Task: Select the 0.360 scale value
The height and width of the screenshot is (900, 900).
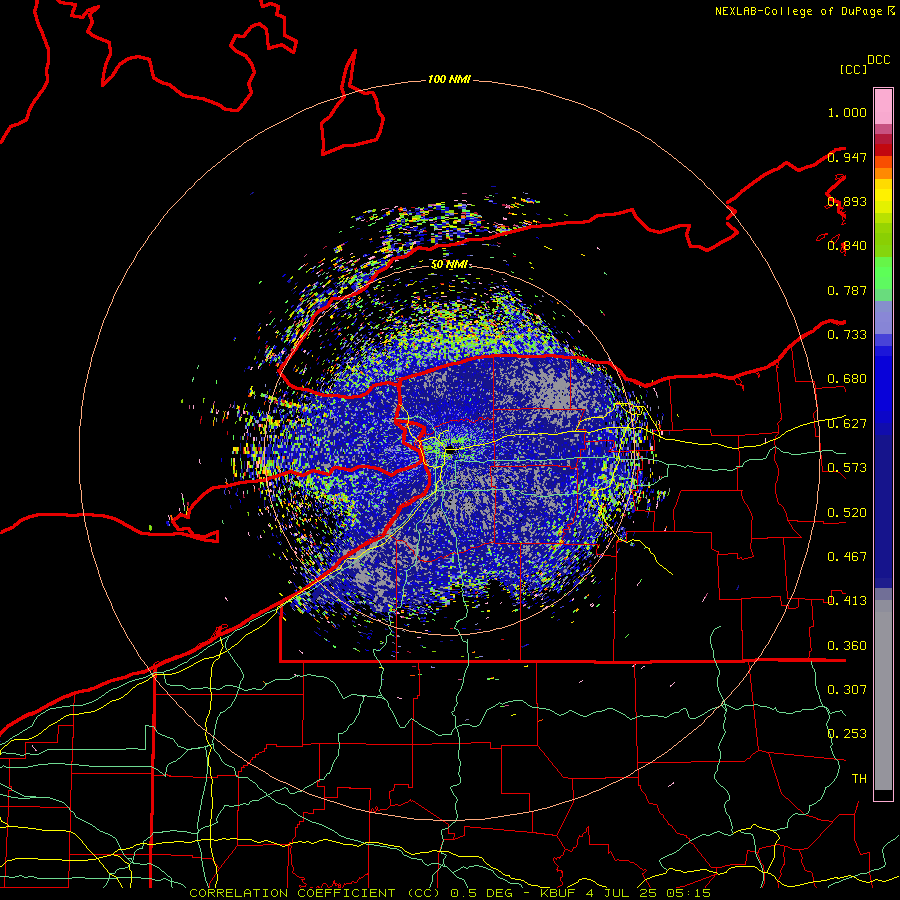Action: tap(847, 646)
